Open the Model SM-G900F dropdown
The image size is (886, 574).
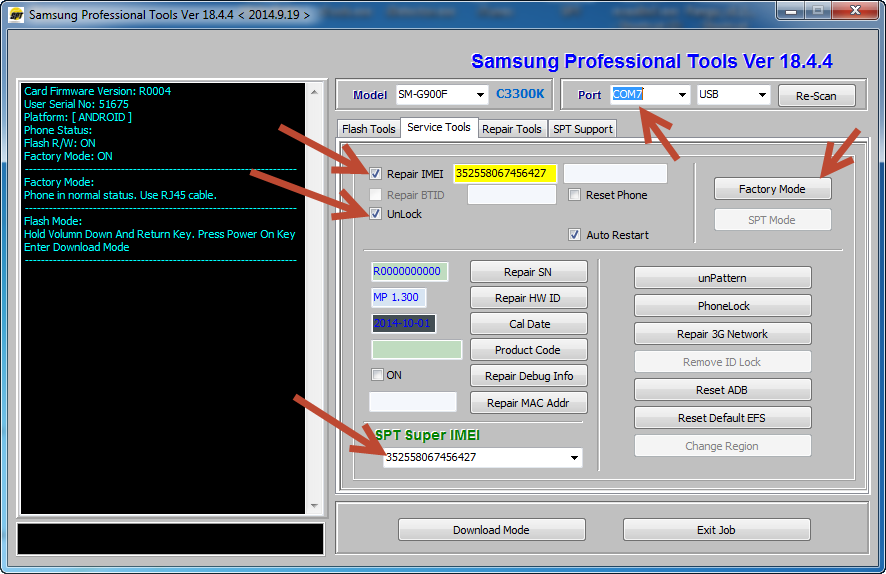(480, 95)
